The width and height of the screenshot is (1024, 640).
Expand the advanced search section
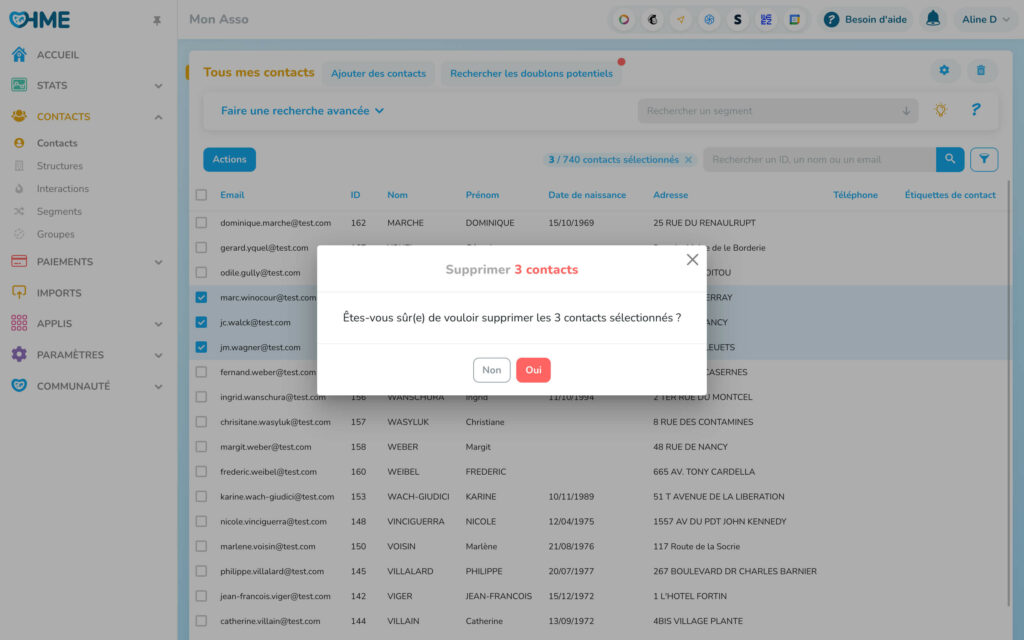point(302,111)
